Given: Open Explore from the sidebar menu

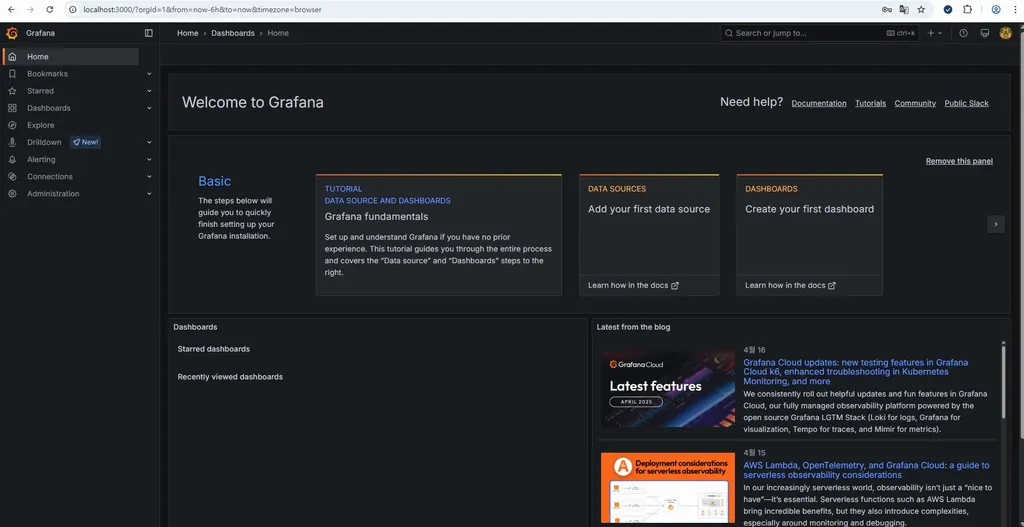Looking at the screenshot, I should point(40,125).
